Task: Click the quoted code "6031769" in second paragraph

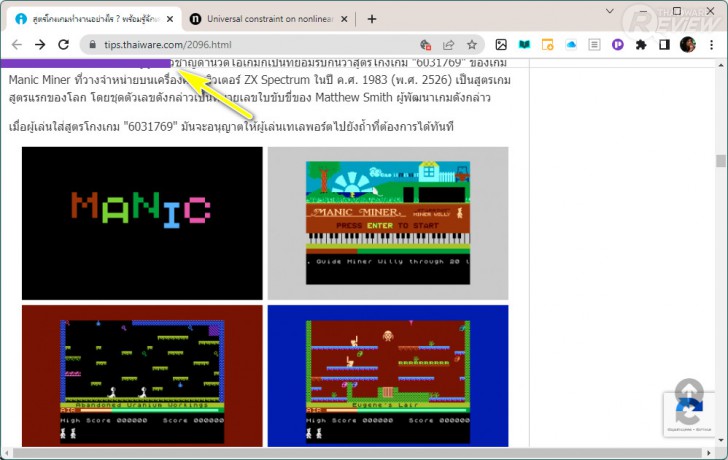Action: point(150,127)
